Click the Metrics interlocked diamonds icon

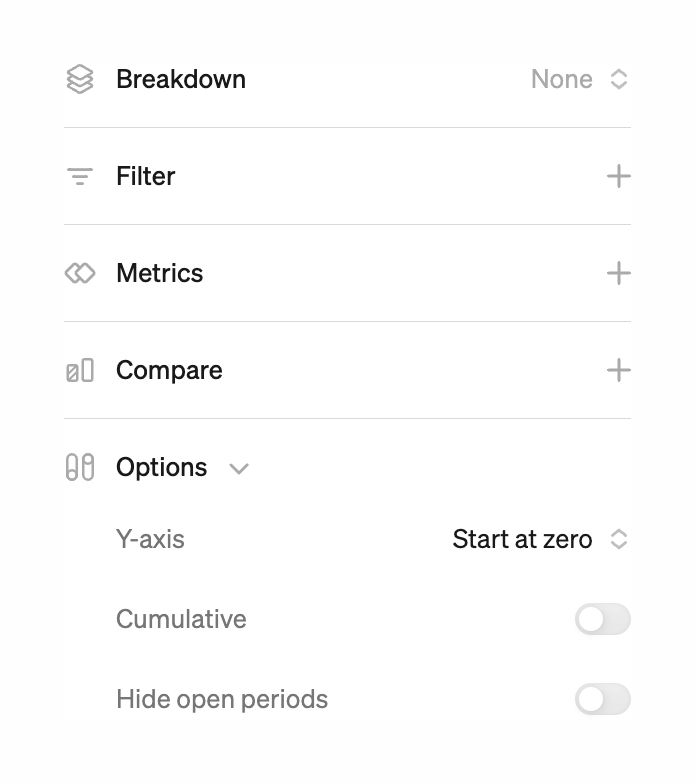(x=80, y=273)
